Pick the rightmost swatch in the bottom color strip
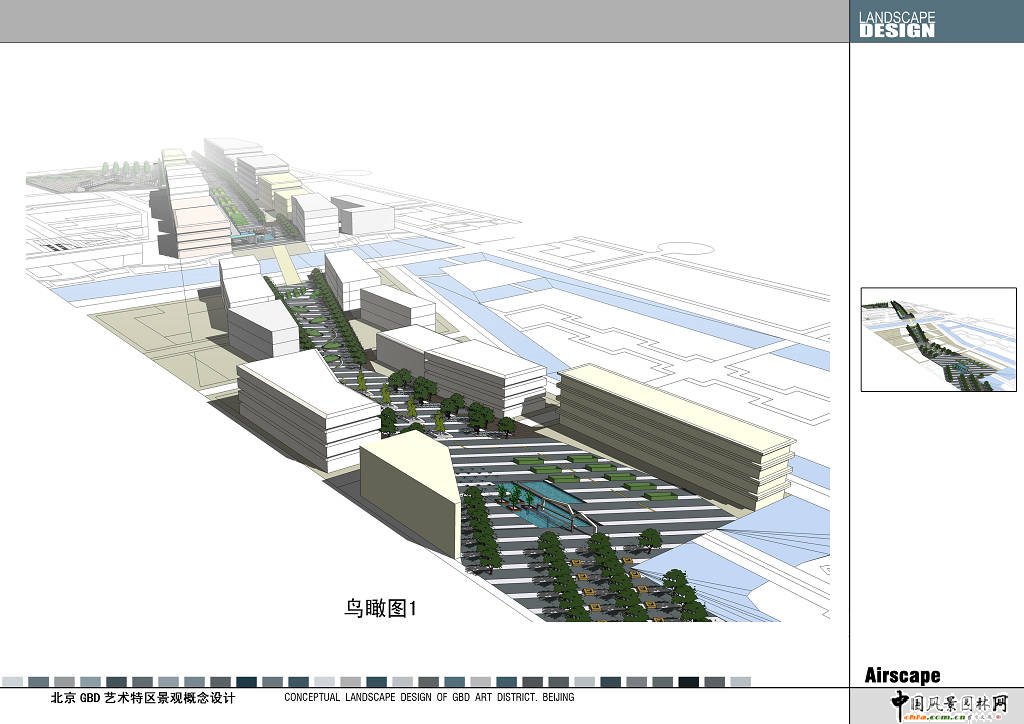This screenshot has height=724, width=1024. coord(740,681)
